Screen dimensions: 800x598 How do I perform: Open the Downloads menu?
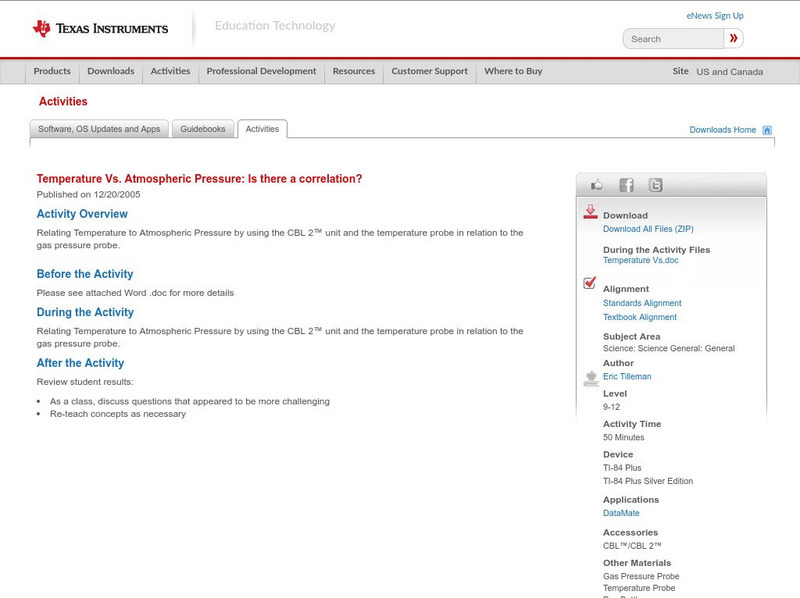[111, 71]
